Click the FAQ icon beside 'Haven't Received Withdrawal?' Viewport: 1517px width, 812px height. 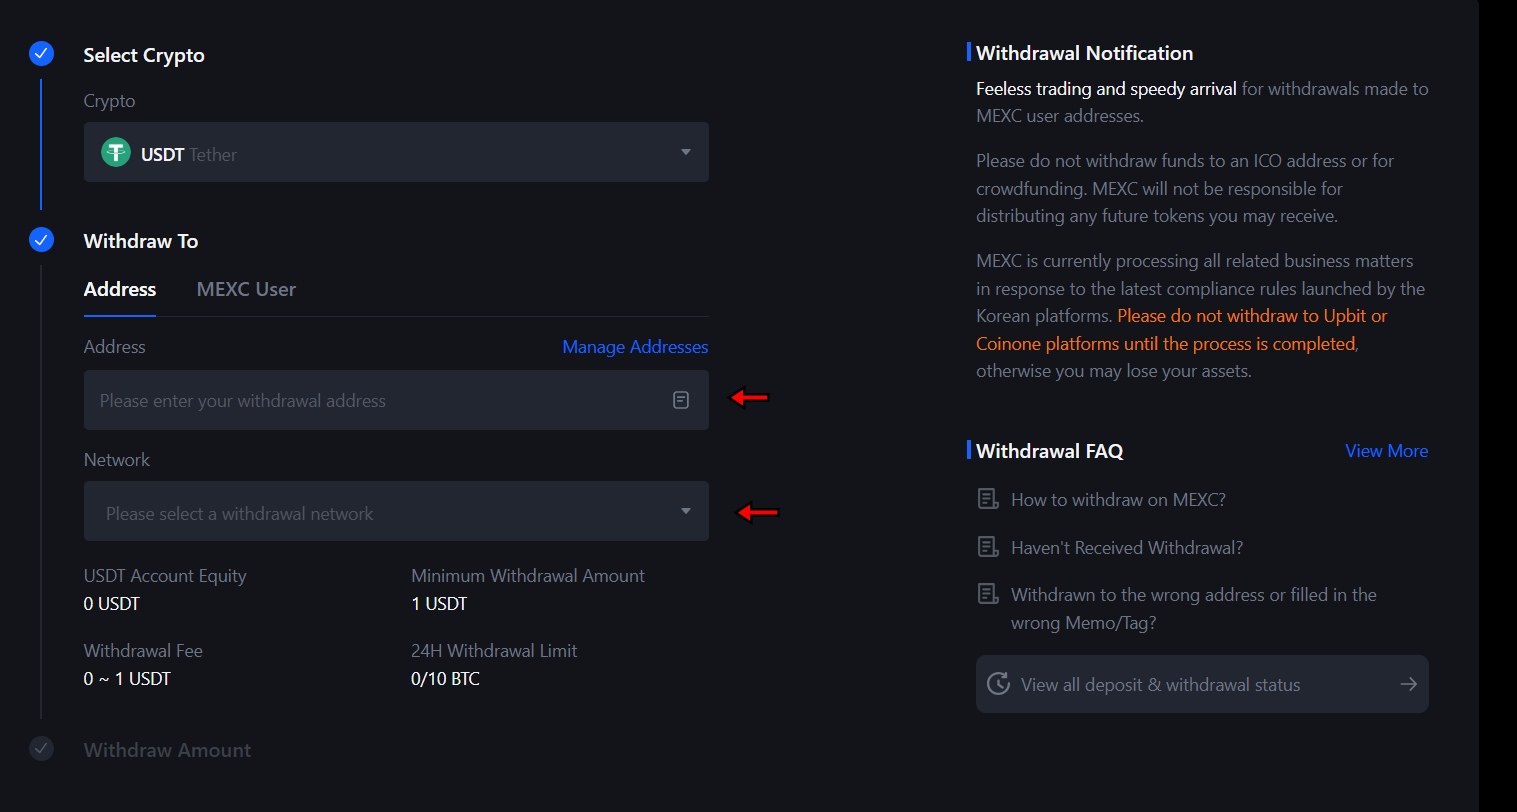987,545
